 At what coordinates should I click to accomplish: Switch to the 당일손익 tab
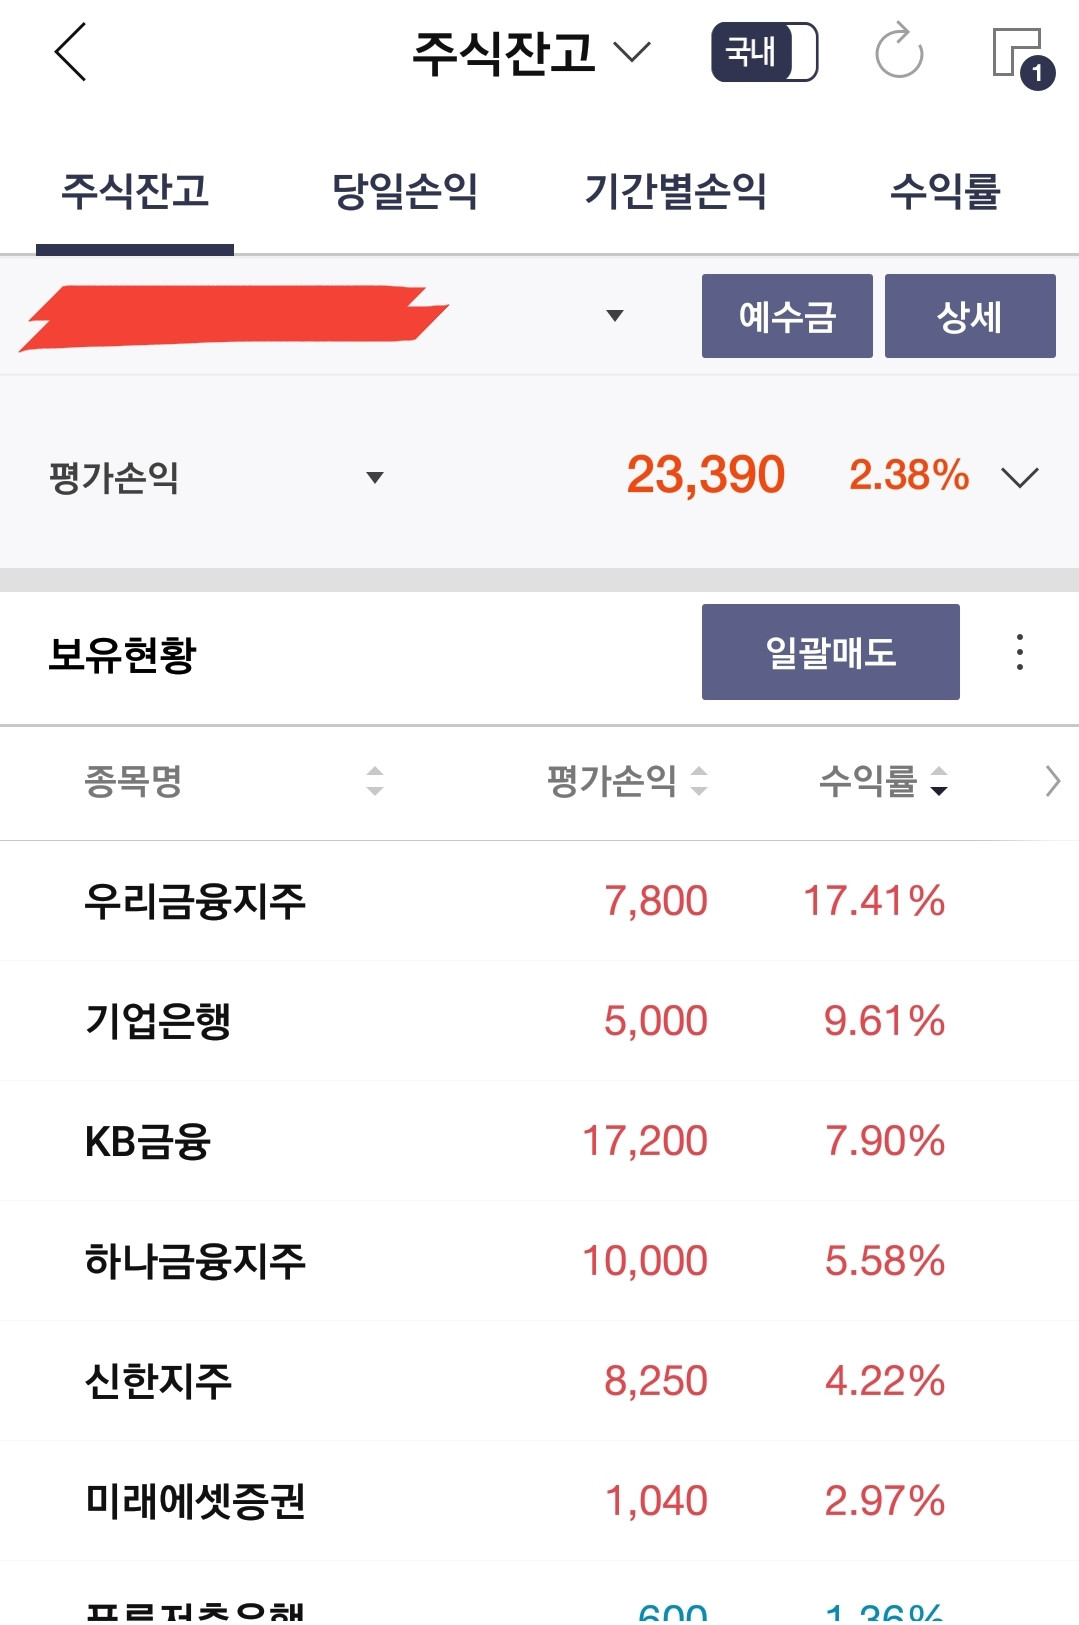click(x=404, y=191)
